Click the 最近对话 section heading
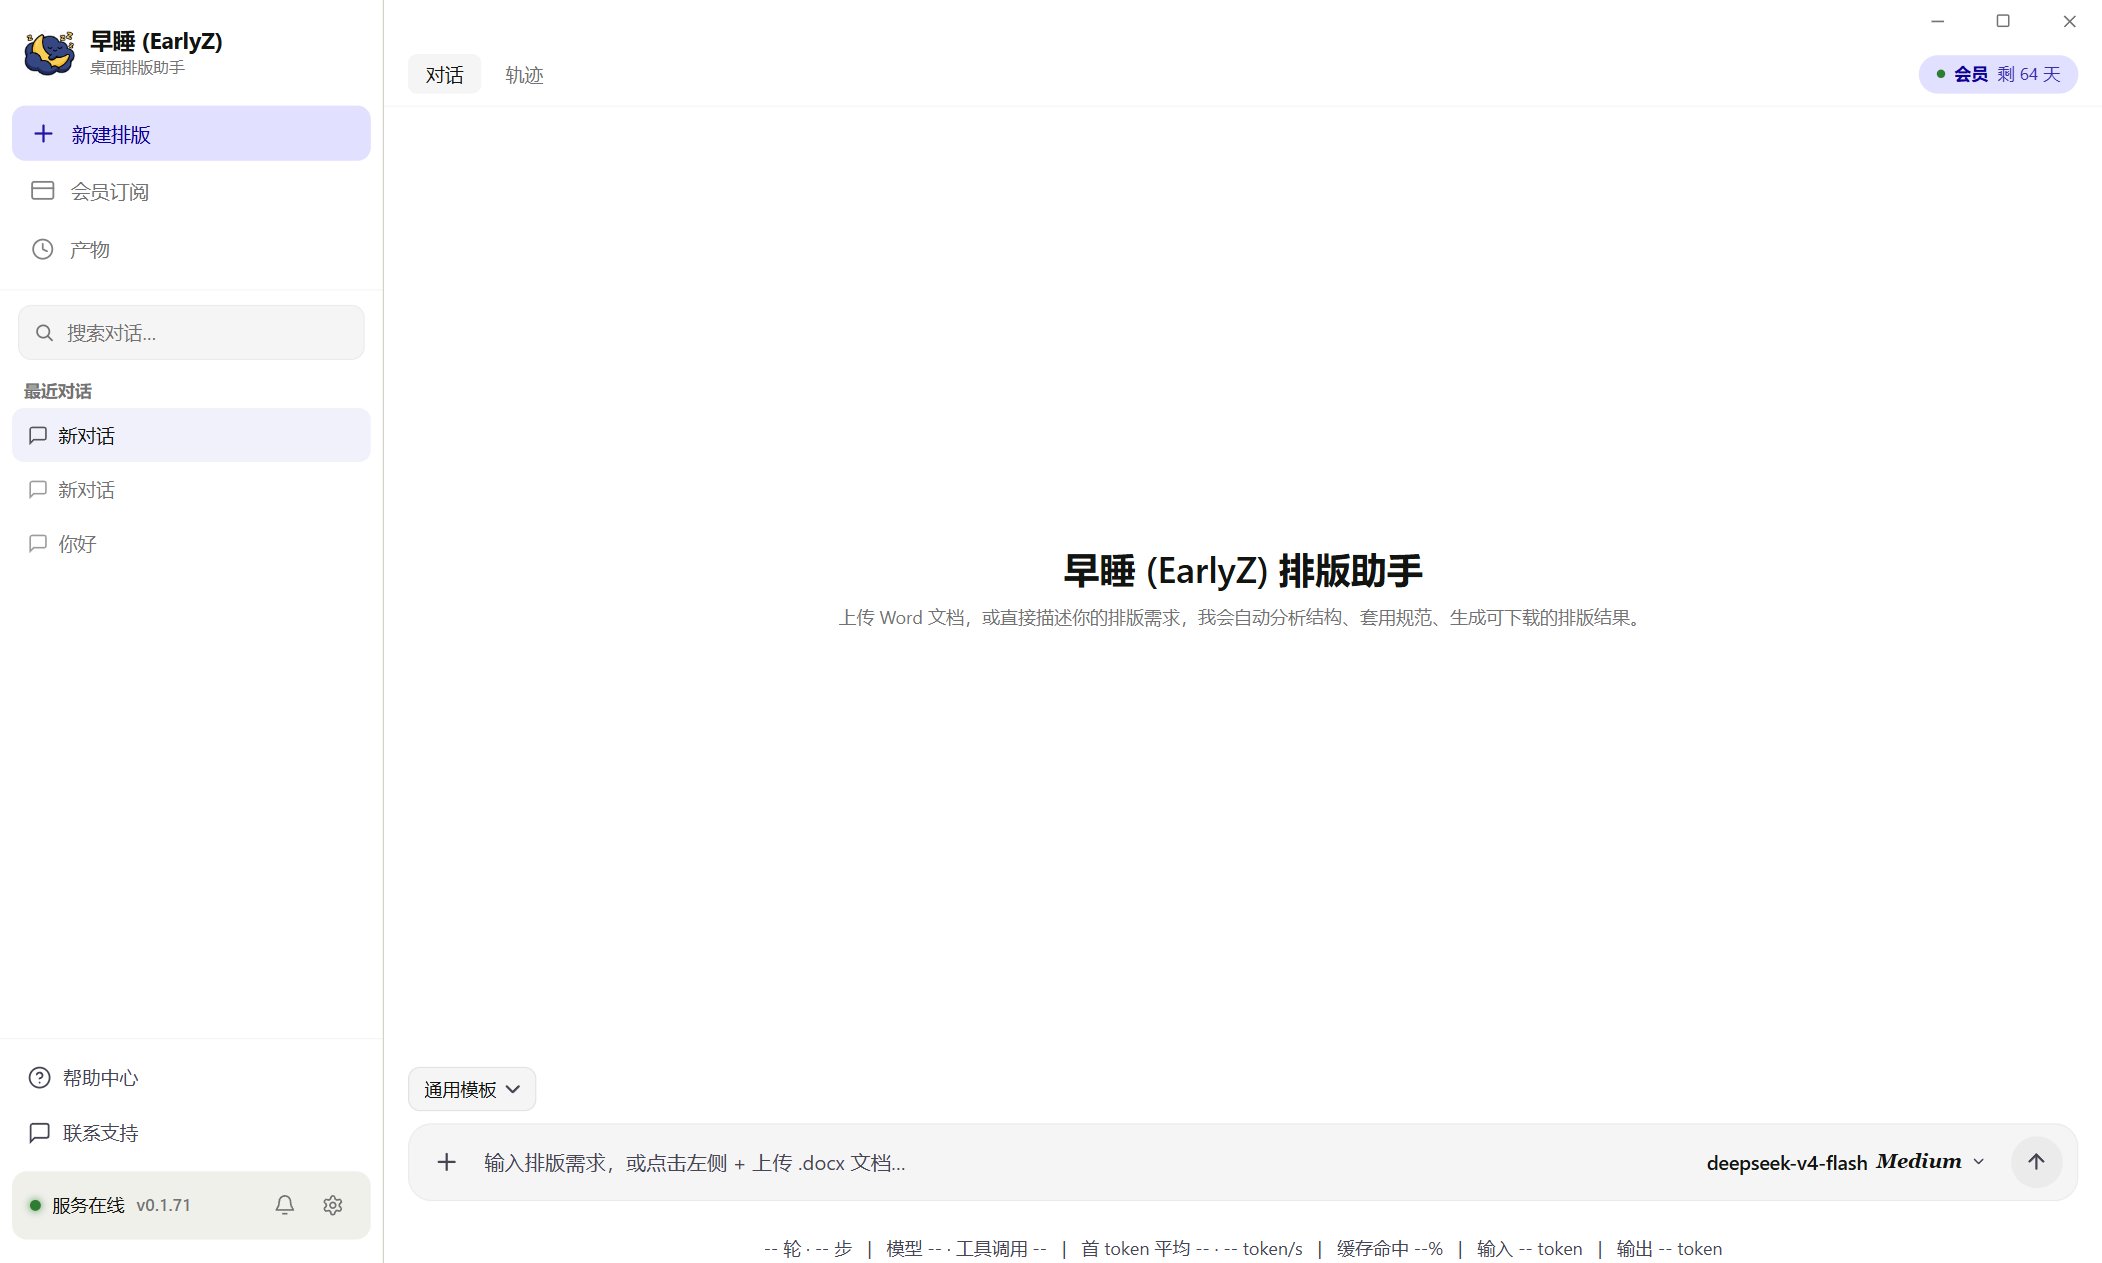Screen dimensions: 2102x1263 point(58,391)
